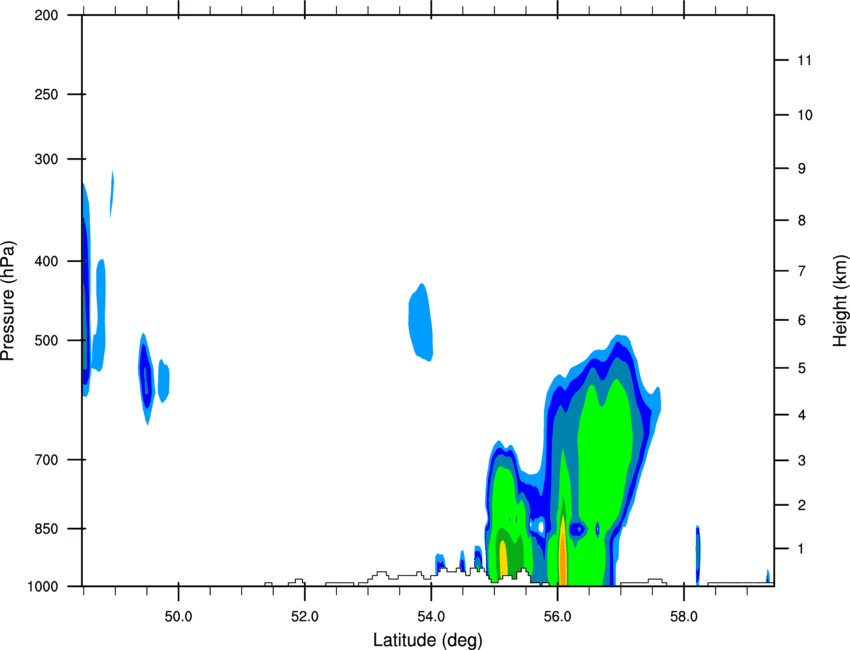The width and height of the screenshot is (850, 650).
Task: Click the 700 pressure tick label
Action: (x=46, y=460)
